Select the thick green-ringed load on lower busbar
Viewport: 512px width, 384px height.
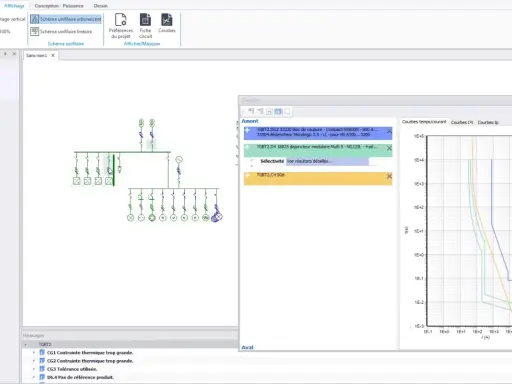[152, 218]
